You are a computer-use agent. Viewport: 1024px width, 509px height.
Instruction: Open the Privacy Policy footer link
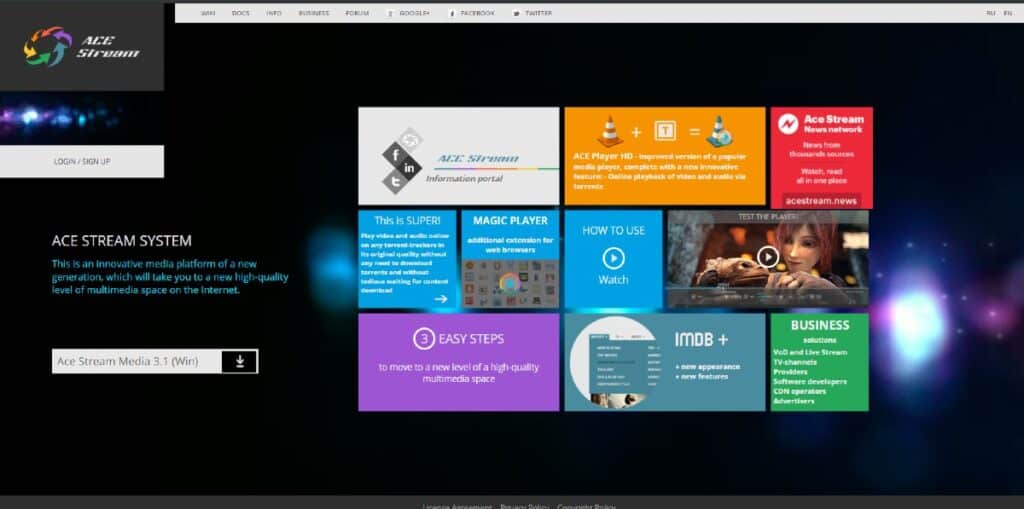pos(524,506)
